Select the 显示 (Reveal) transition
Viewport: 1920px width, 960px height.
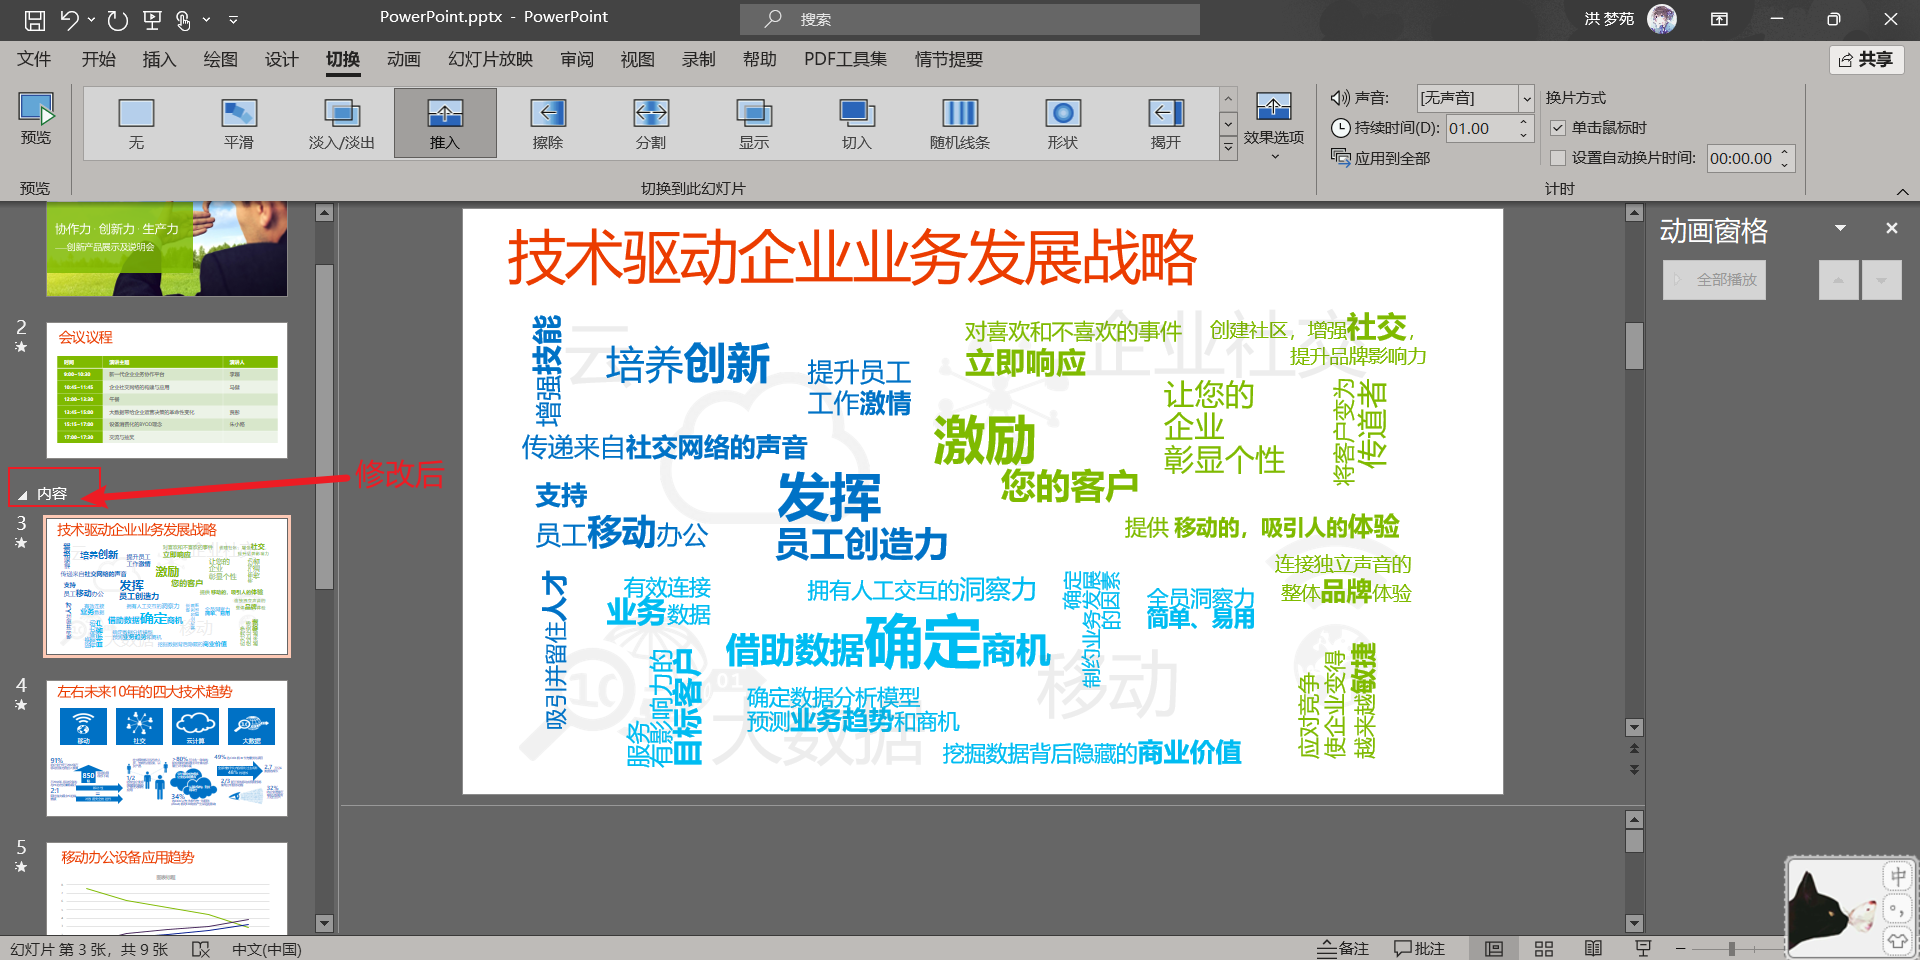point(754,123)
